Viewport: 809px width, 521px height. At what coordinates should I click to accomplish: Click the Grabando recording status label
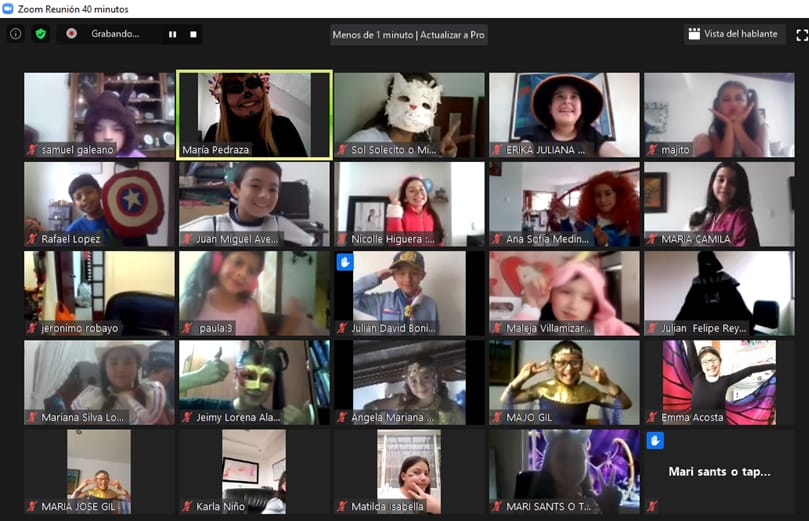[115, 33]
